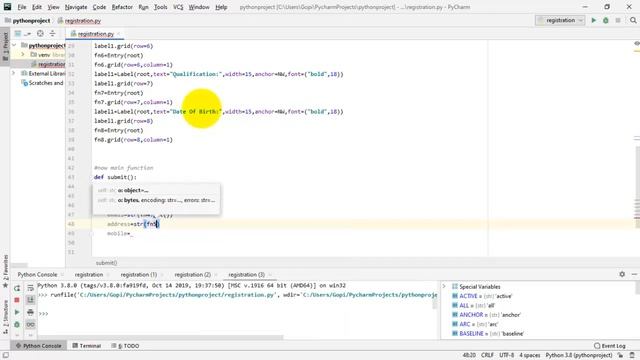The height and width of the screenshot is (360, 640).
Task: Click the 4 spaces indent status entry
Action: click(529, 356)
